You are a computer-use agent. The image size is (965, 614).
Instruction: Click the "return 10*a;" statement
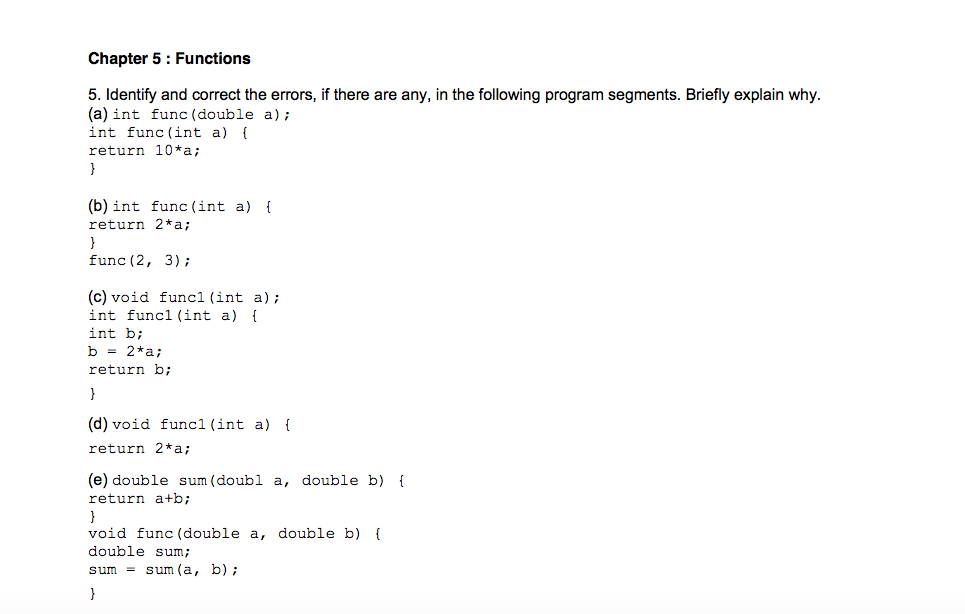144,150
